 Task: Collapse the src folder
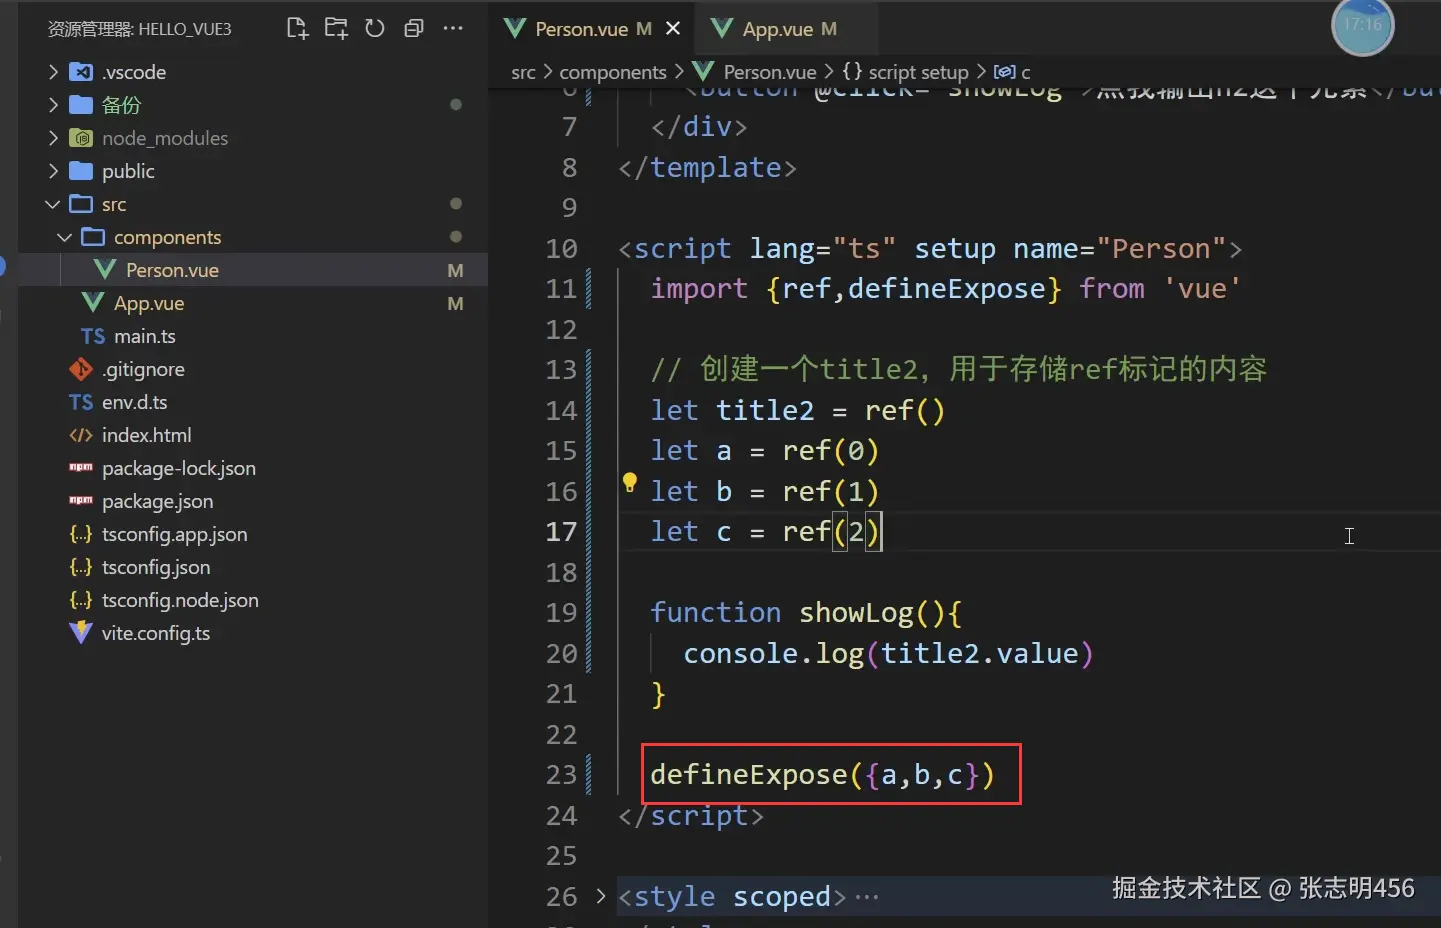tap(53, 204)
